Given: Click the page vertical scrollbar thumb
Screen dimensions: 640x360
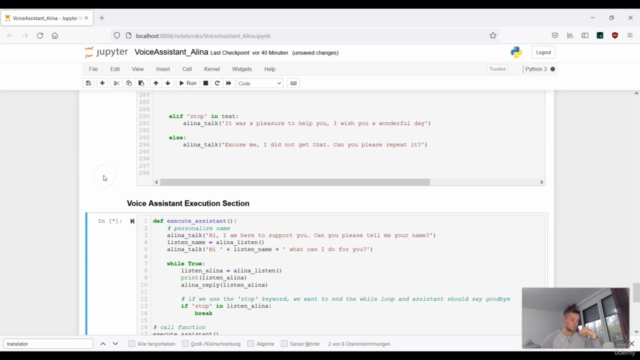Looking at the screenshot, I should 636,293.
